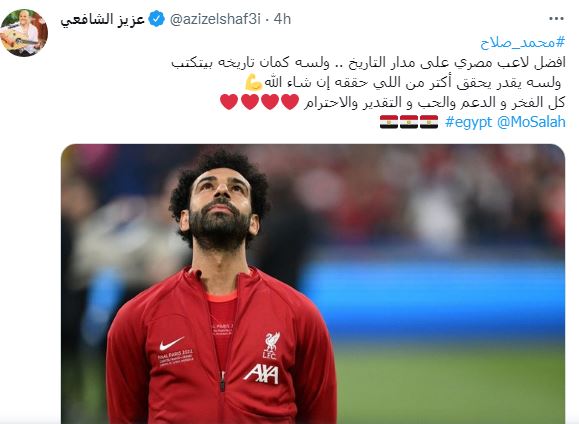
Task: Open the tweet via the 4h timestamp
Action: pos(282,19)
